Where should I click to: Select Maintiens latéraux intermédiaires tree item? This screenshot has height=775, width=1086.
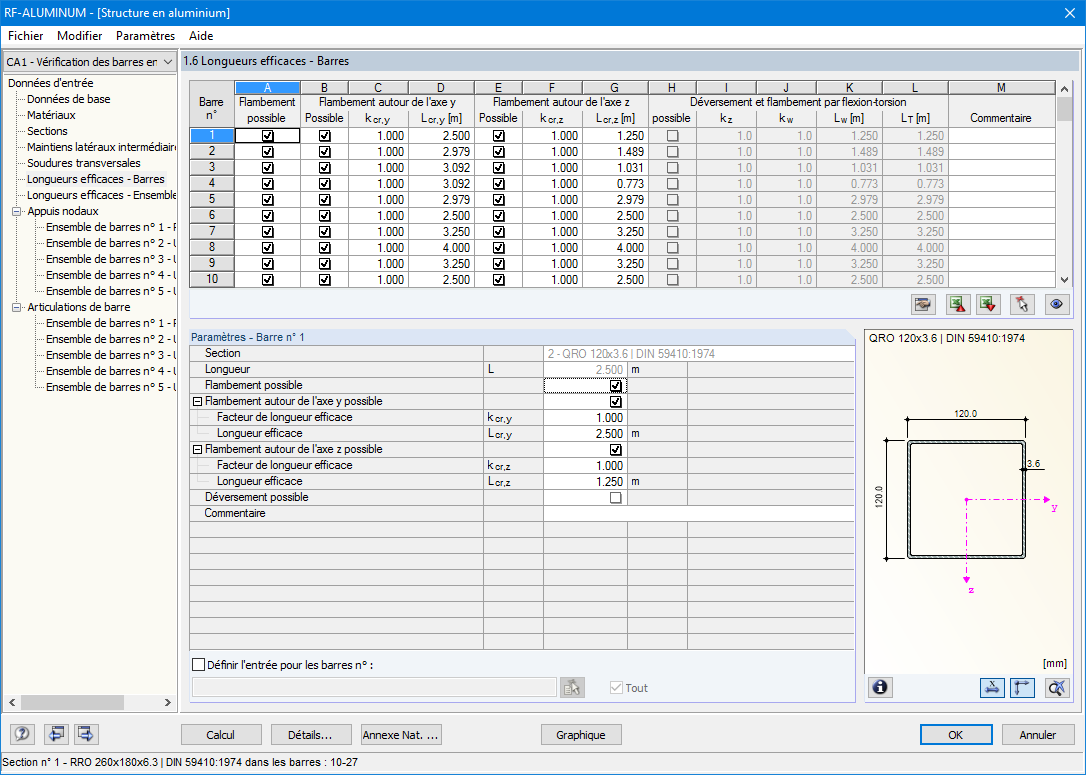coord(101,147)
